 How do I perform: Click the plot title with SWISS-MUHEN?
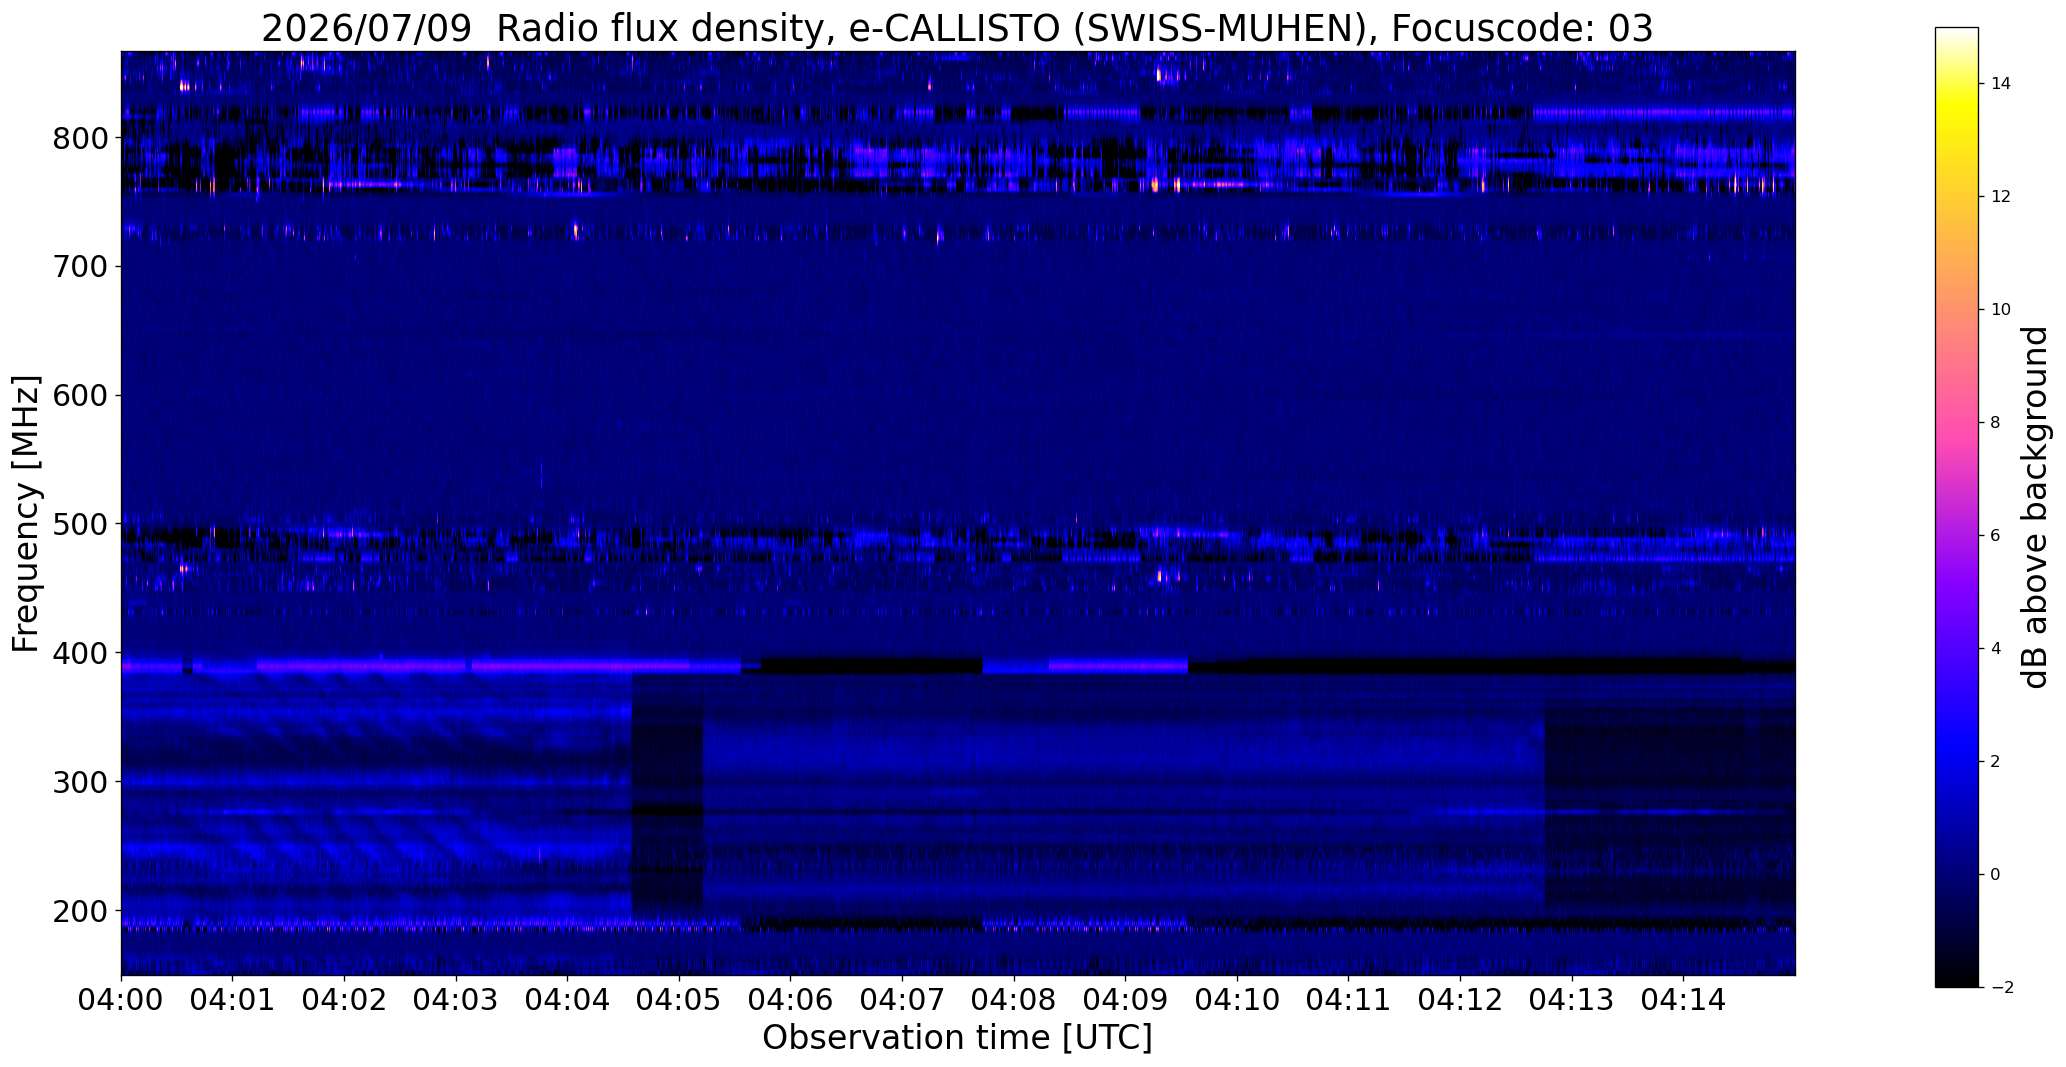click(957, 29)
